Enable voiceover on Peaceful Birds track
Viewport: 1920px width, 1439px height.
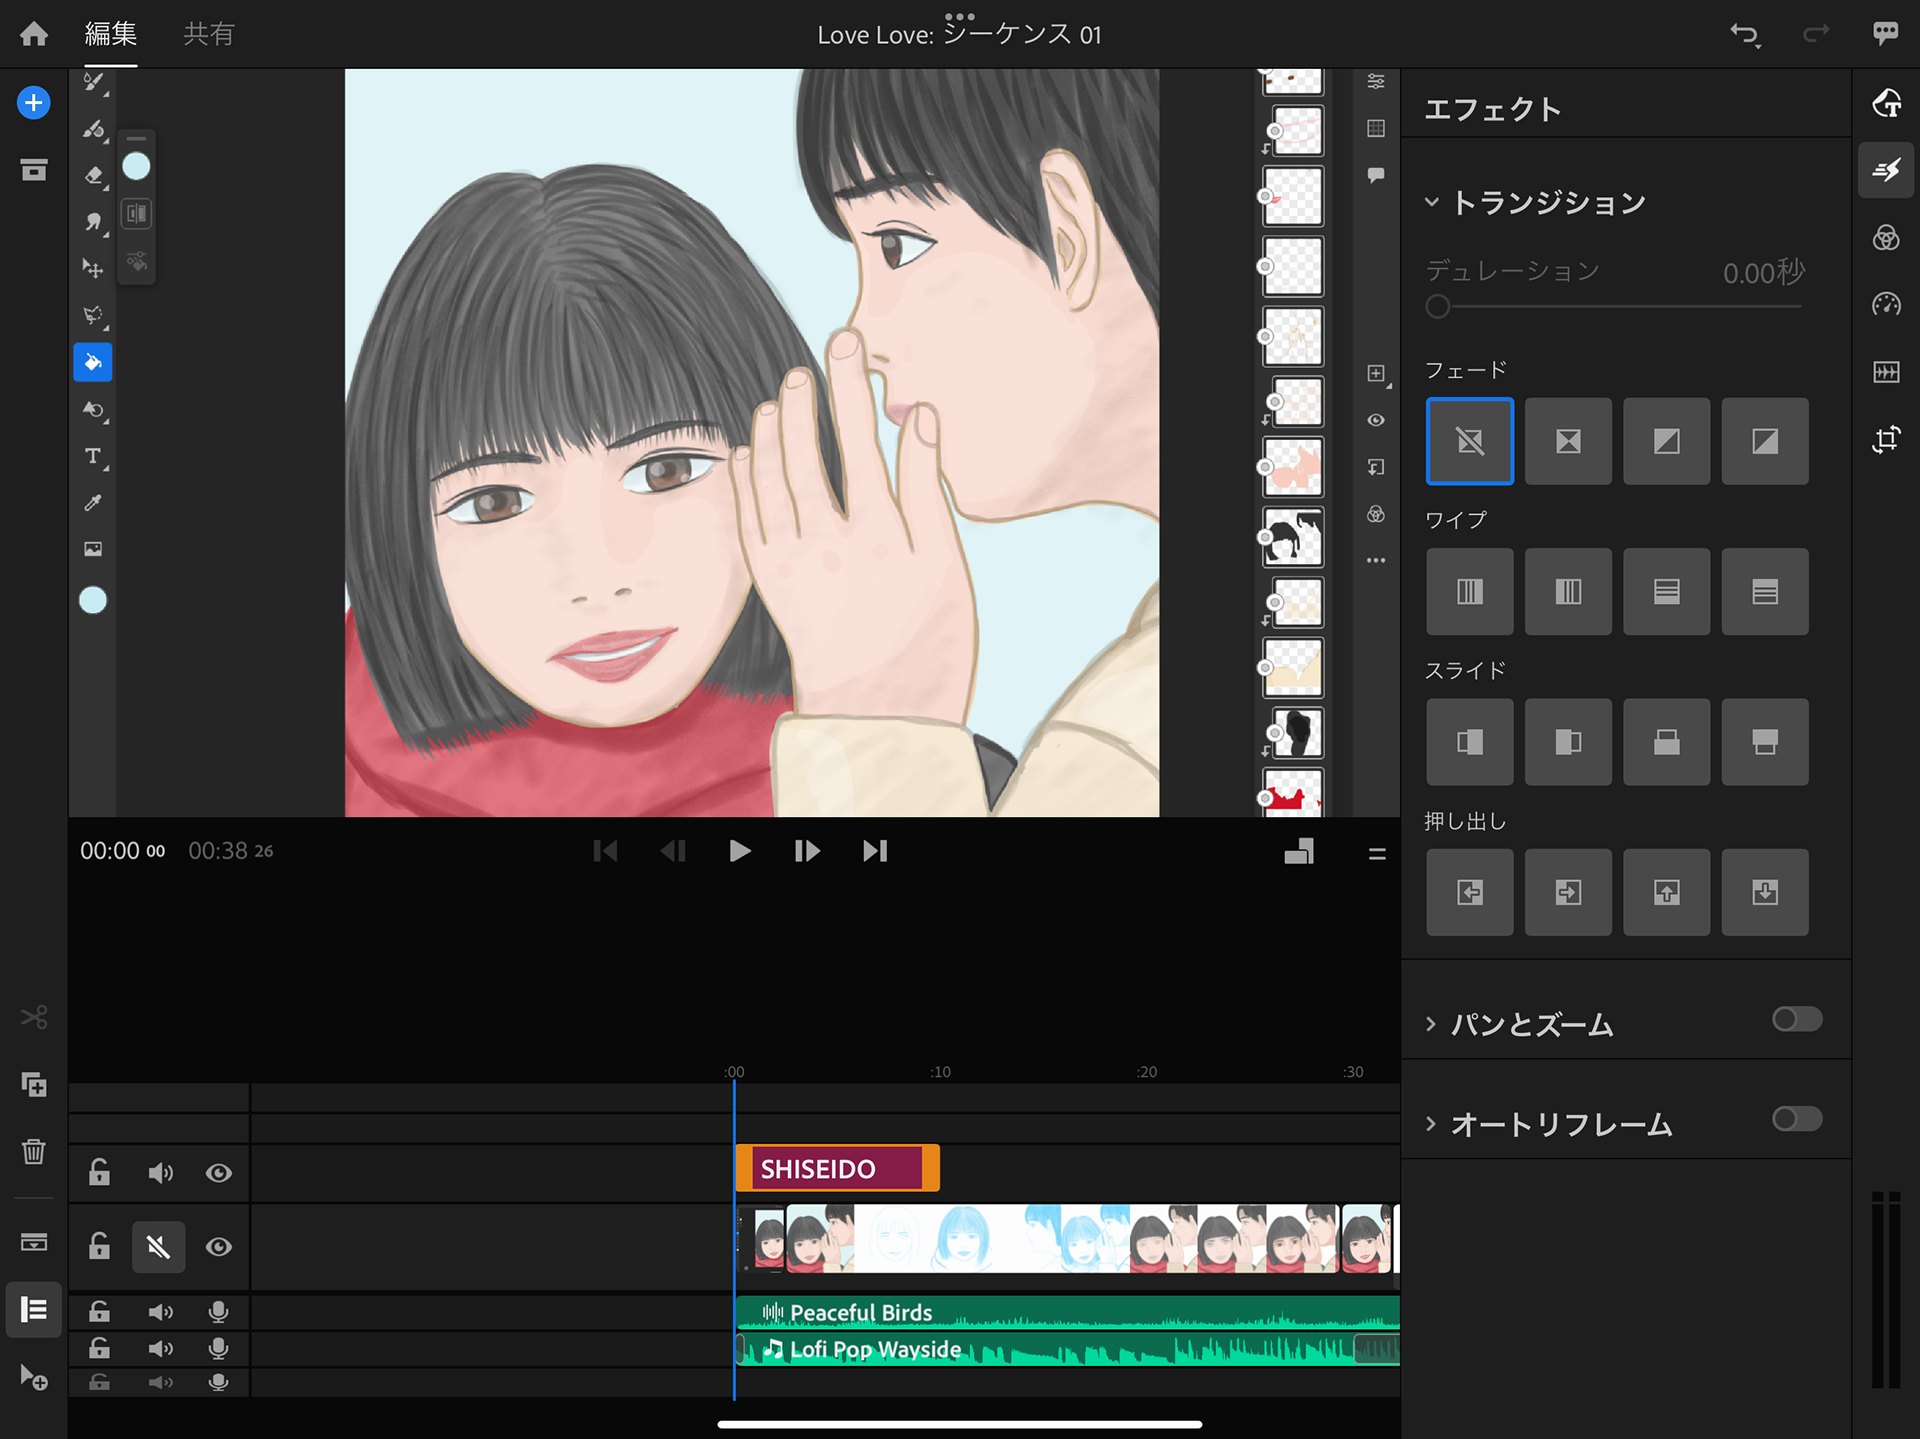219,1312
